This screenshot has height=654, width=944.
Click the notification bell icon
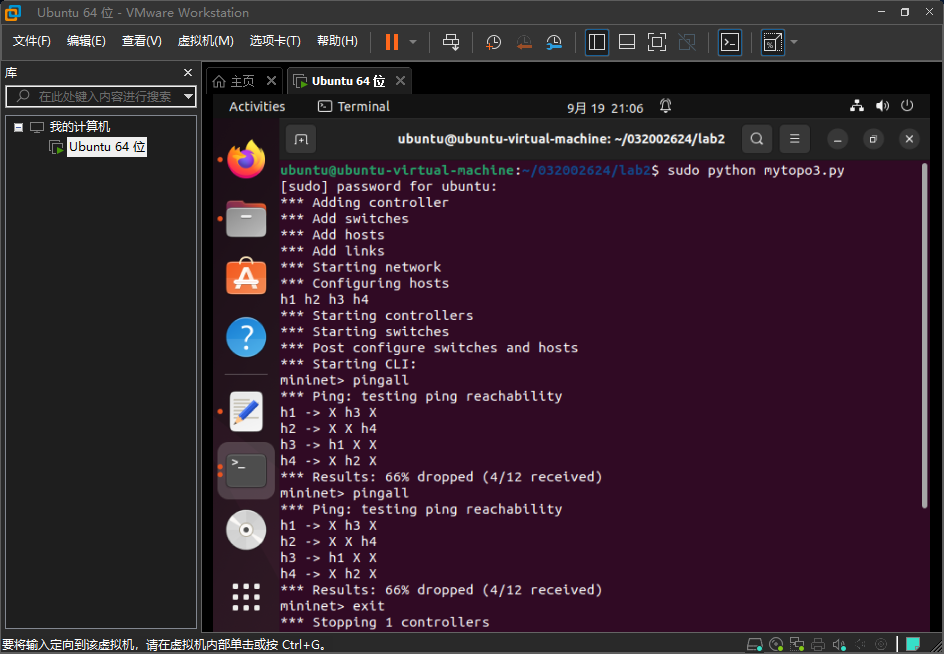tap(665, 107)
